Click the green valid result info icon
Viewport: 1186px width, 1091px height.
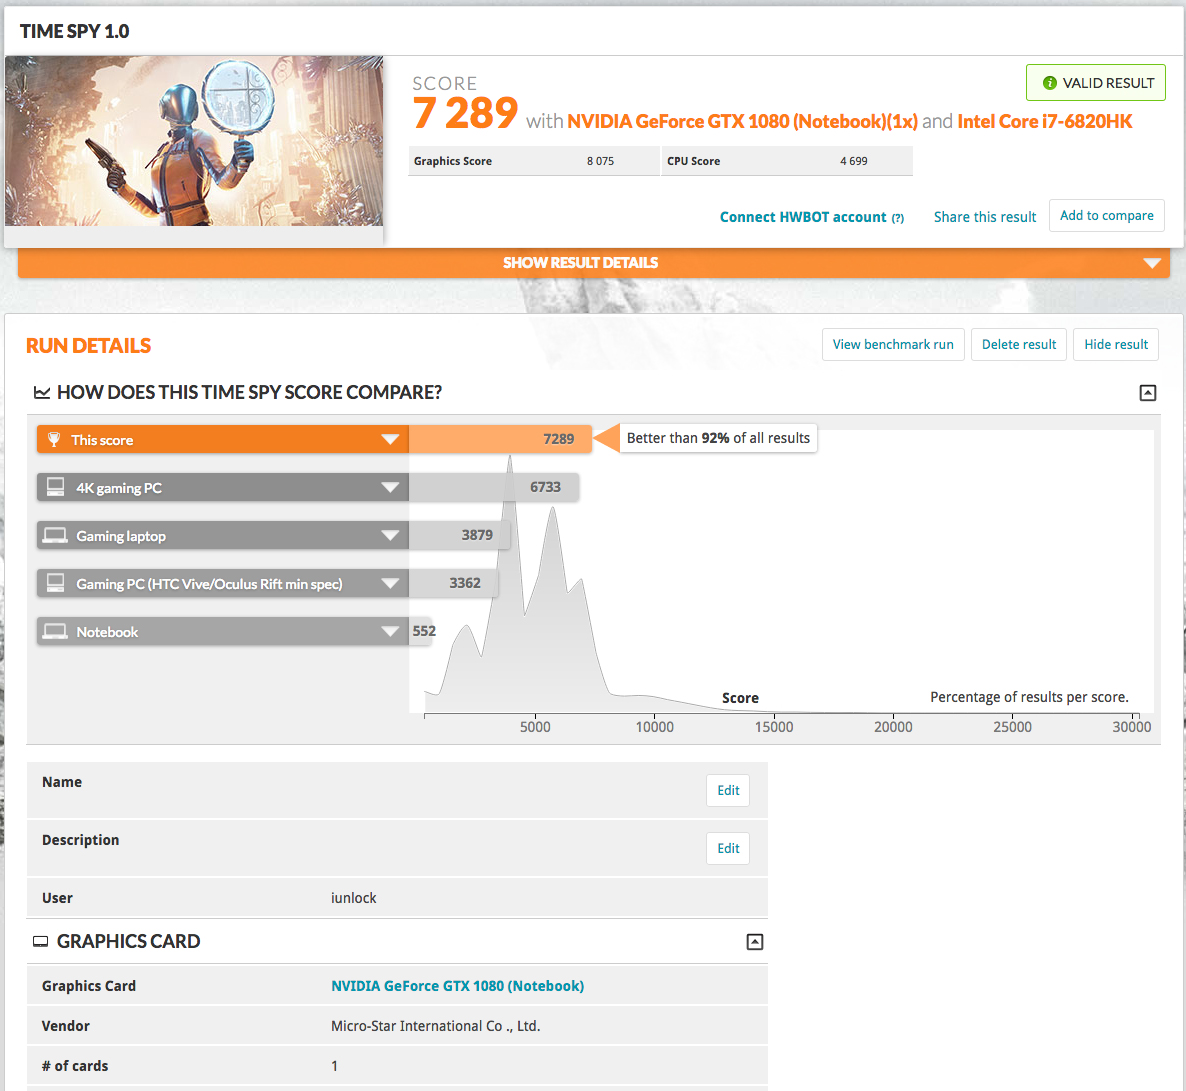click(x=1050, y=83)
